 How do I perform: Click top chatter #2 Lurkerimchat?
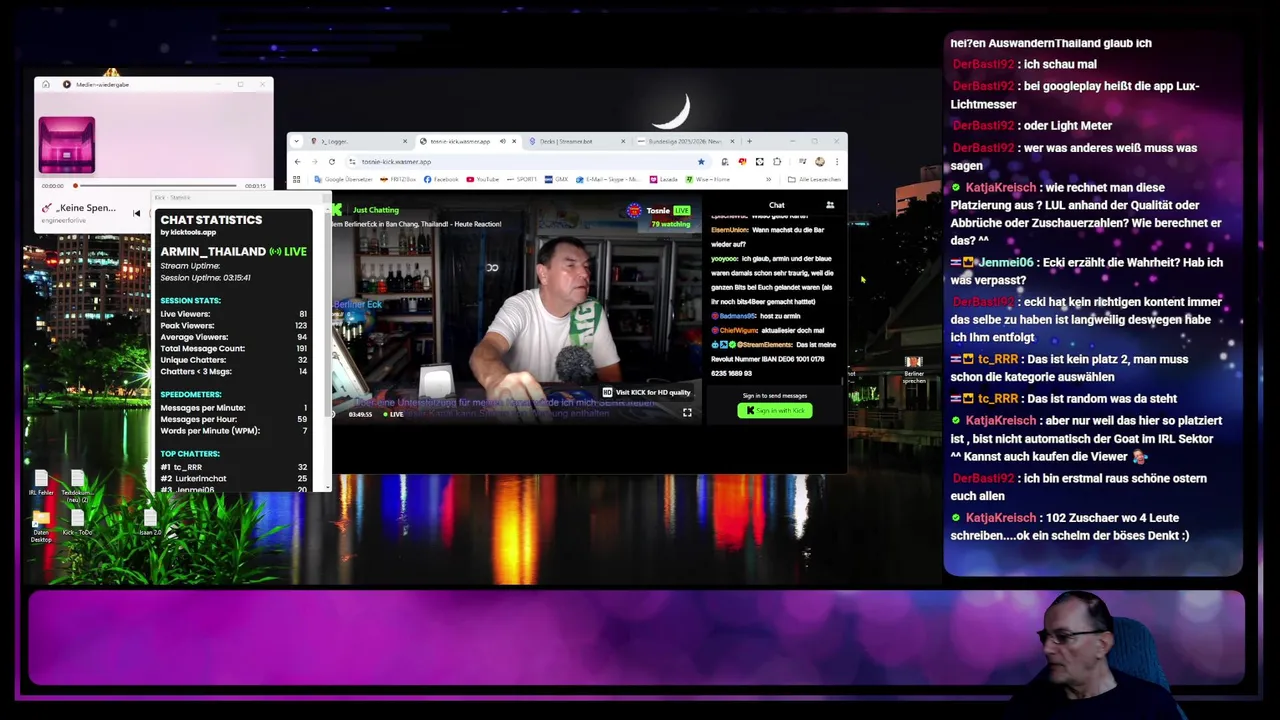coord(233,479)
